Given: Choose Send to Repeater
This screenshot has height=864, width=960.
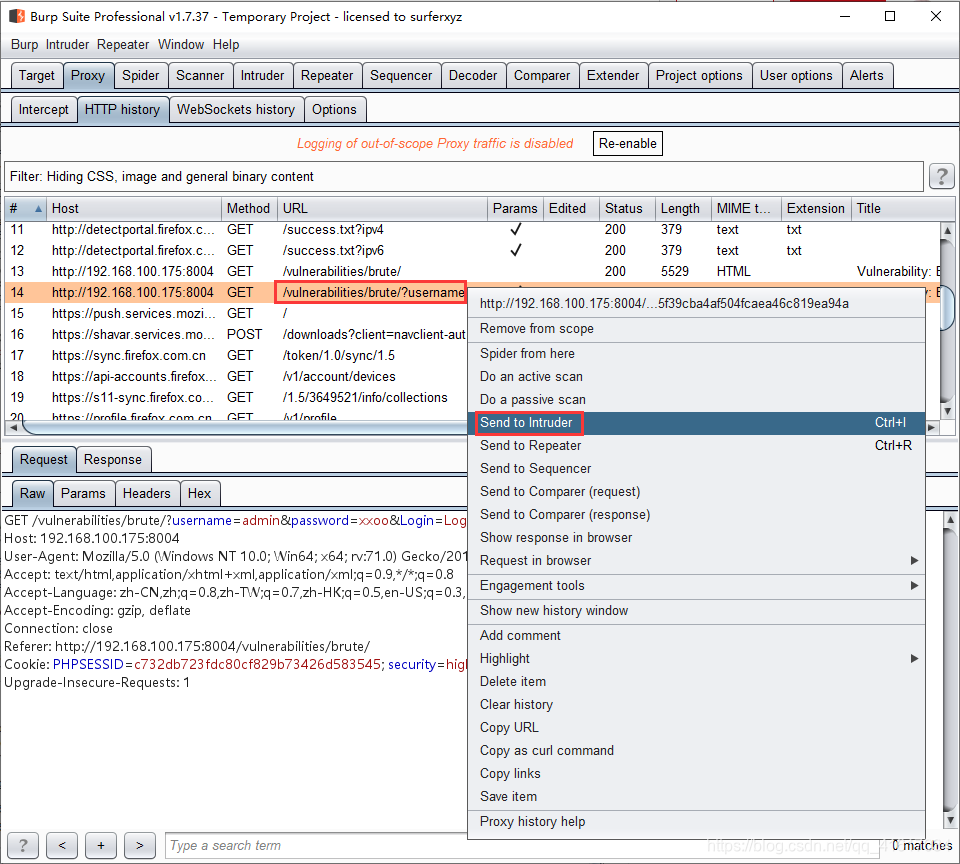Looking at the screenshot, I should tap(696, 445).
